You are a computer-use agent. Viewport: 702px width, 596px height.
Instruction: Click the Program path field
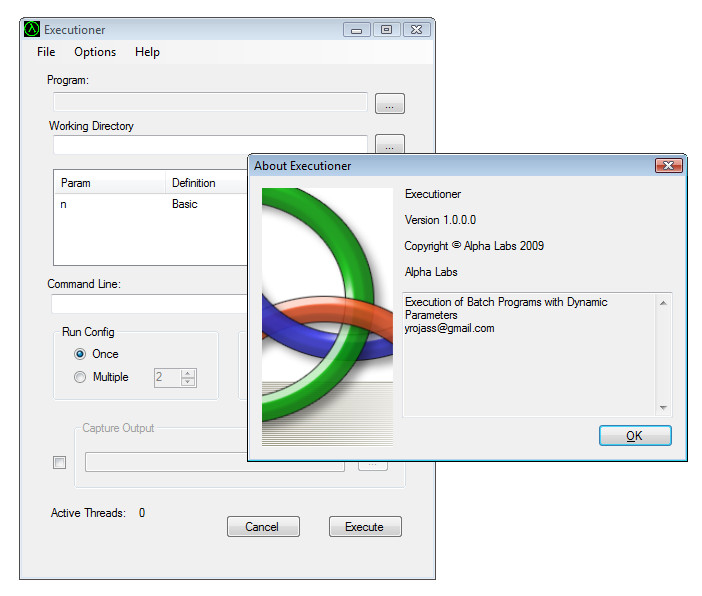click(x=210, y=102)
